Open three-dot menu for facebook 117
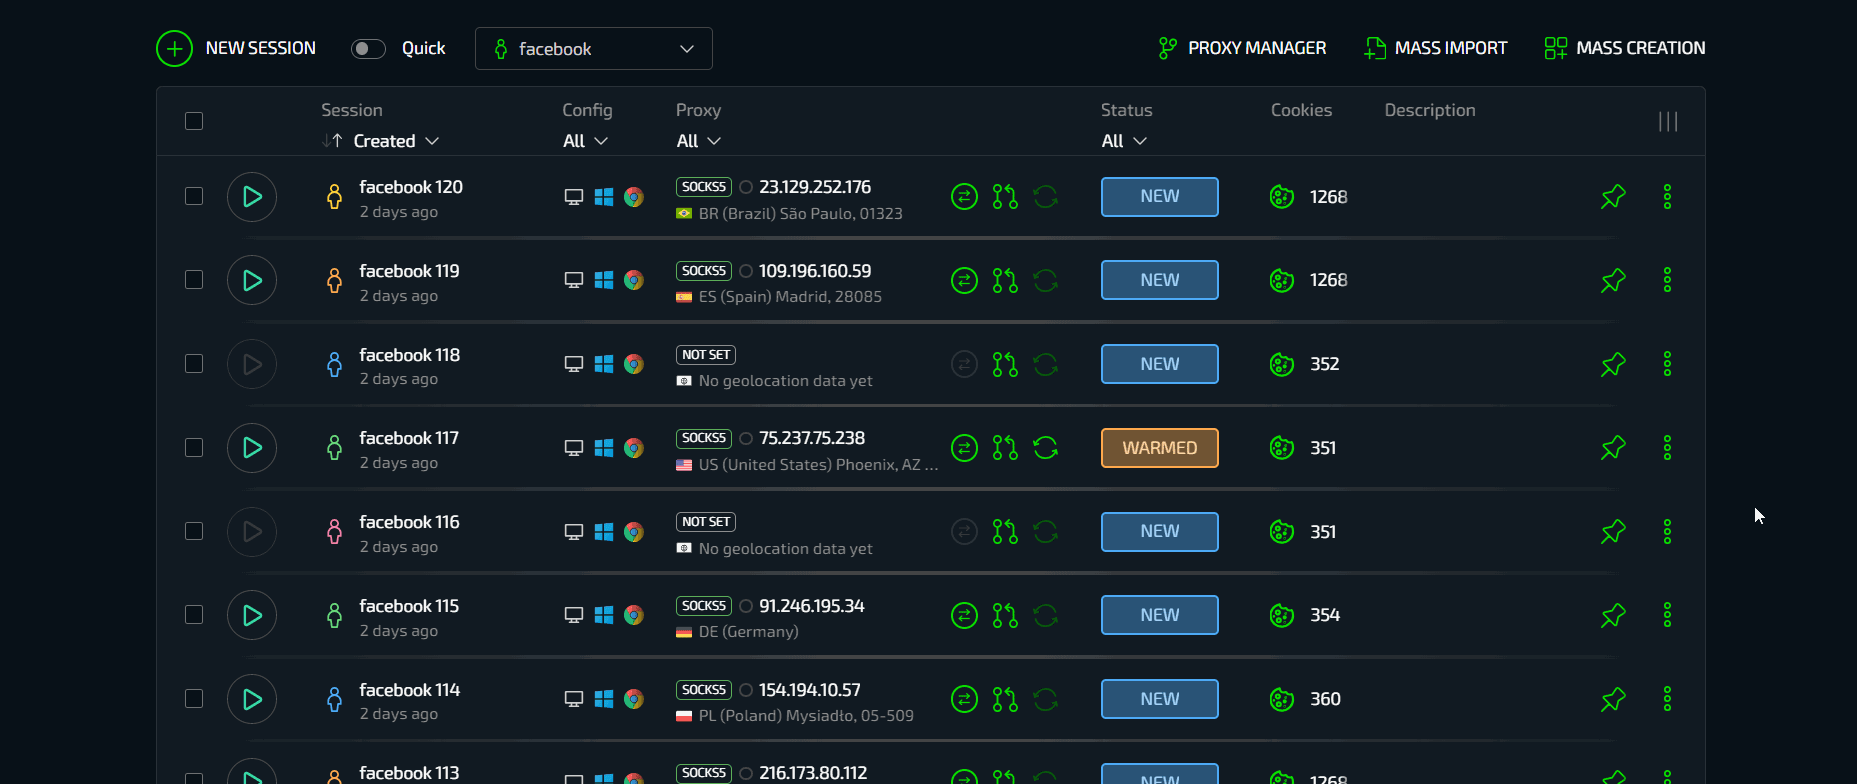This screenshot has height=784, width=1857. point(1667,448)
